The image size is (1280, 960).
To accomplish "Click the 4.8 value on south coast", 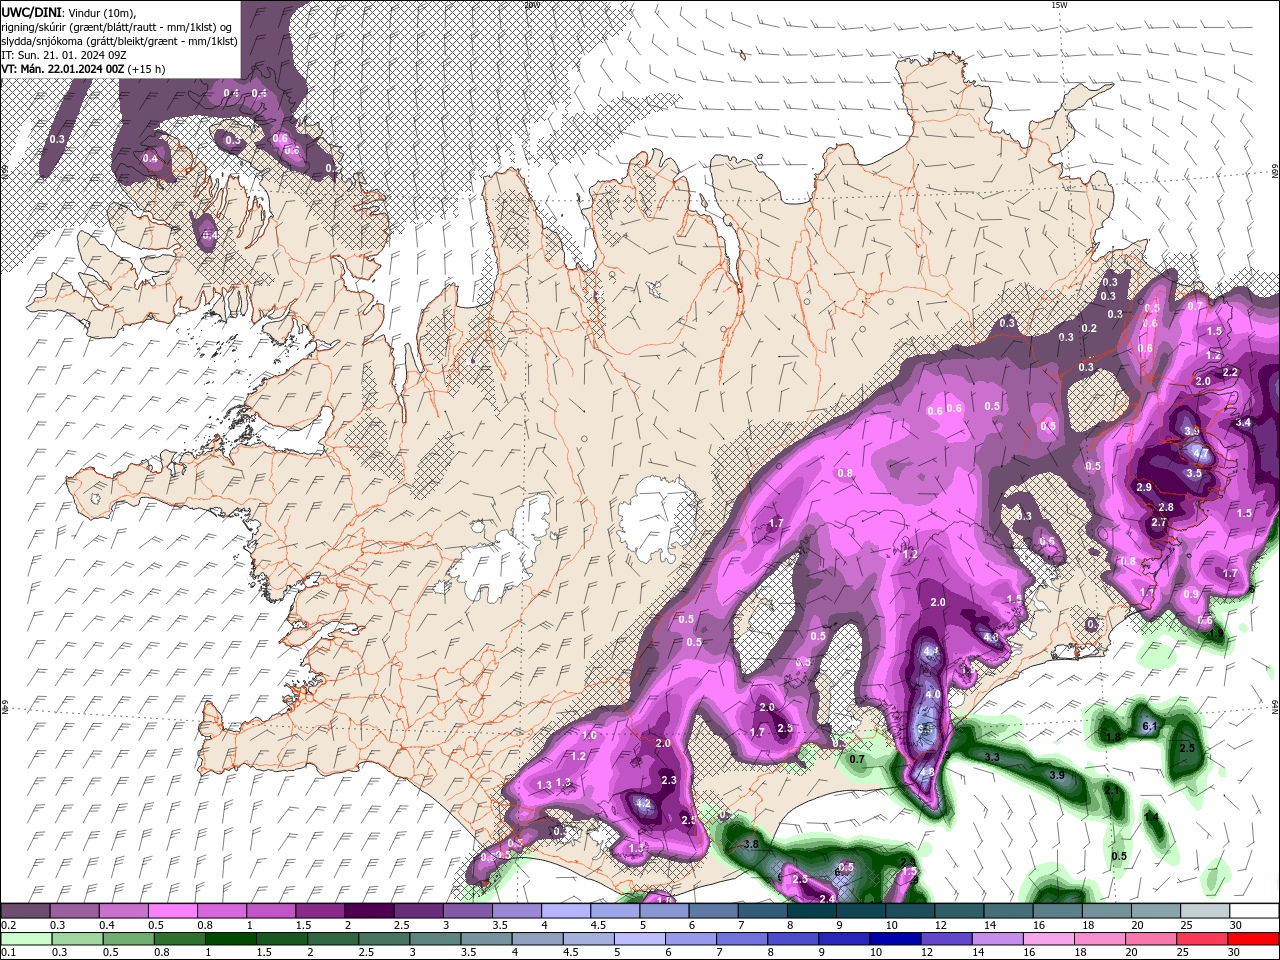I will (927, 772).
